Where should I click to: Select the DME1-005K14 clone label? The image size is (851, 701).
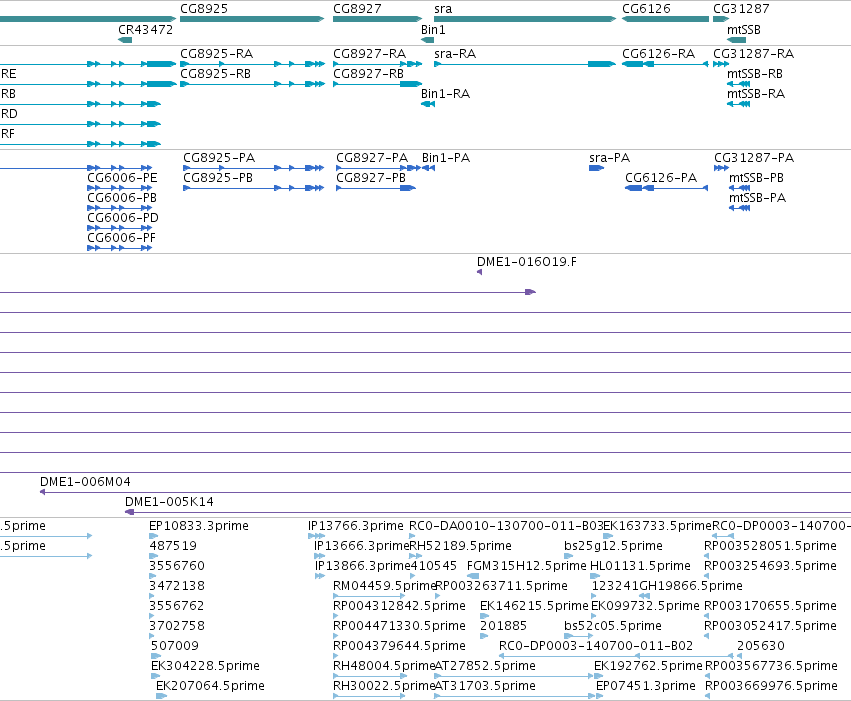coord(169,502)
